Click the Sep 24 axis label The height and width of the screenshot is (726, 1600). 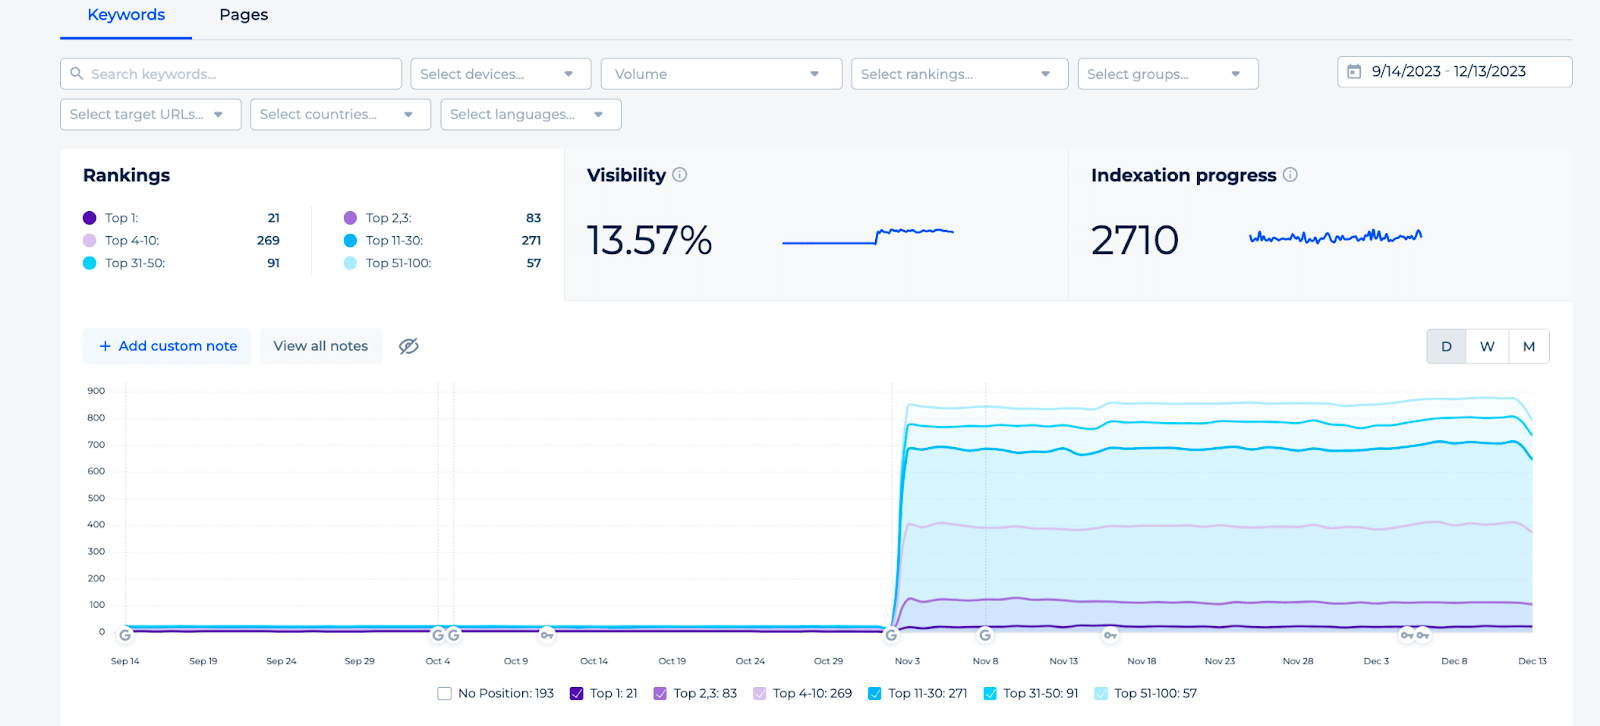[x=281, y=661]
